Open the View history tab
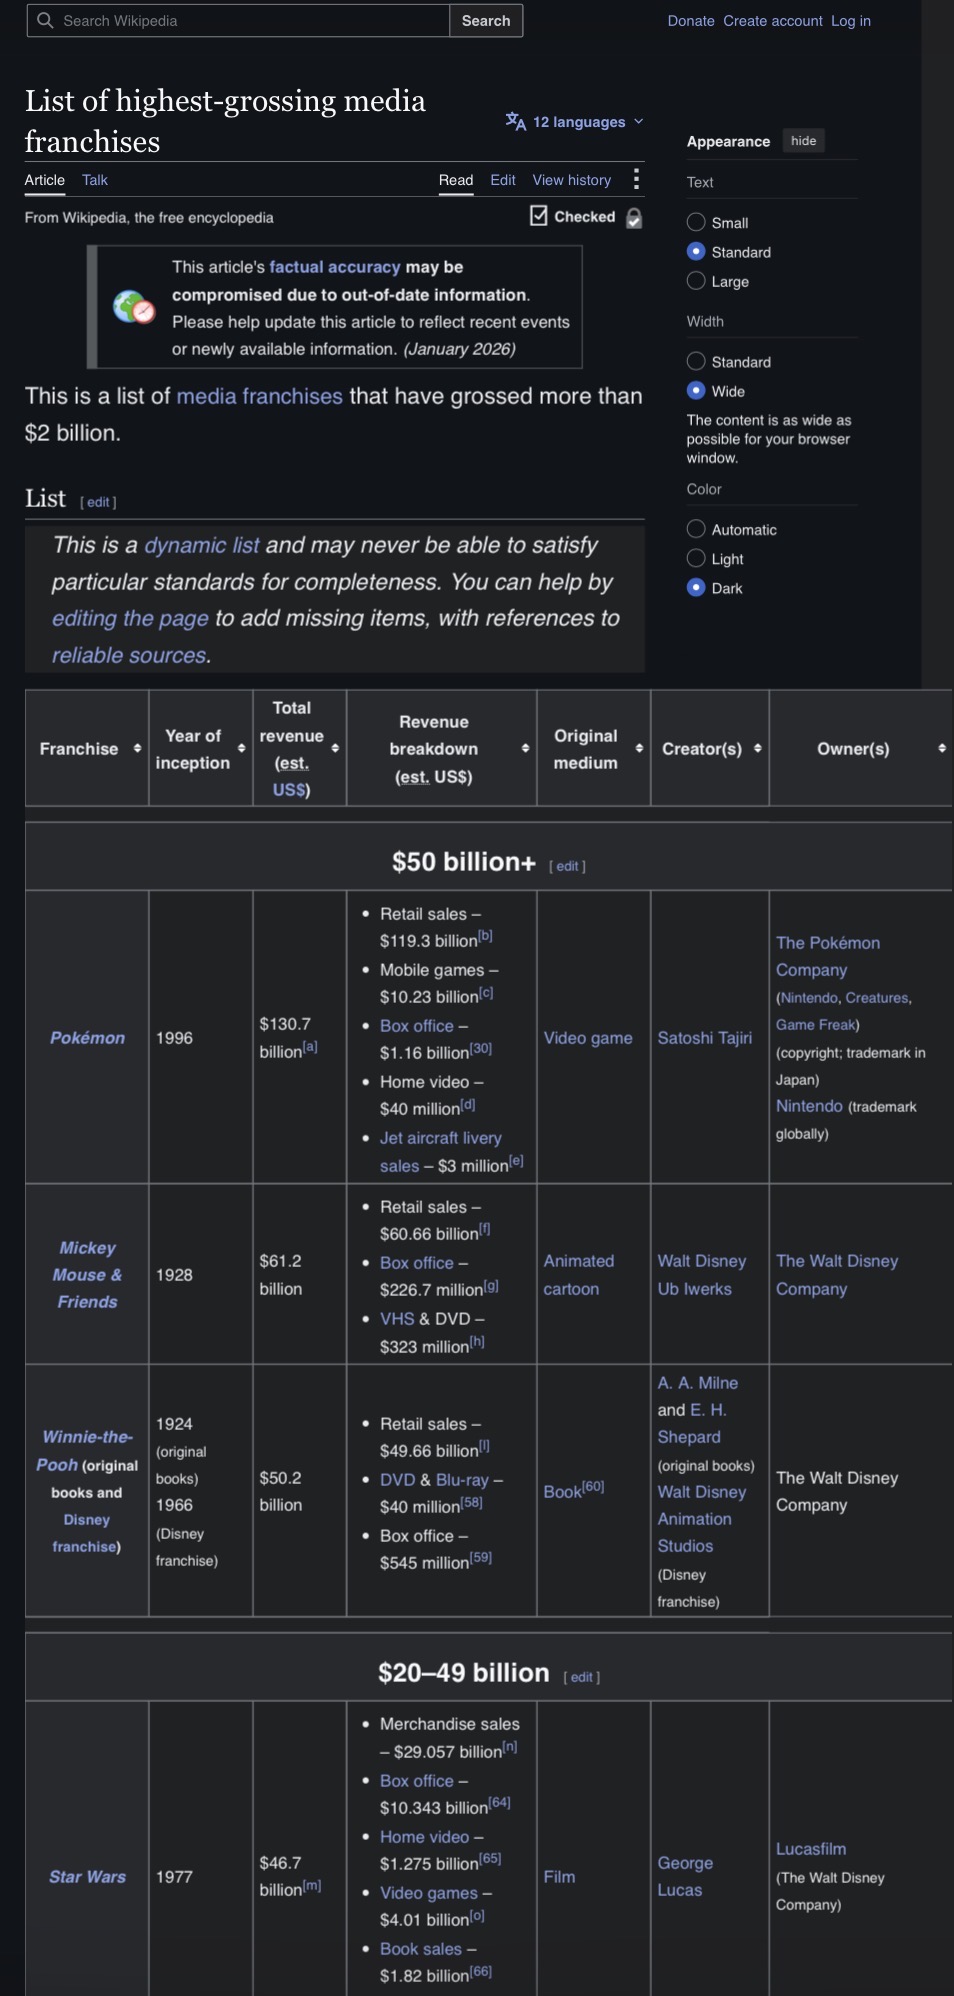The image size is (954, 1996). [572, 180]
